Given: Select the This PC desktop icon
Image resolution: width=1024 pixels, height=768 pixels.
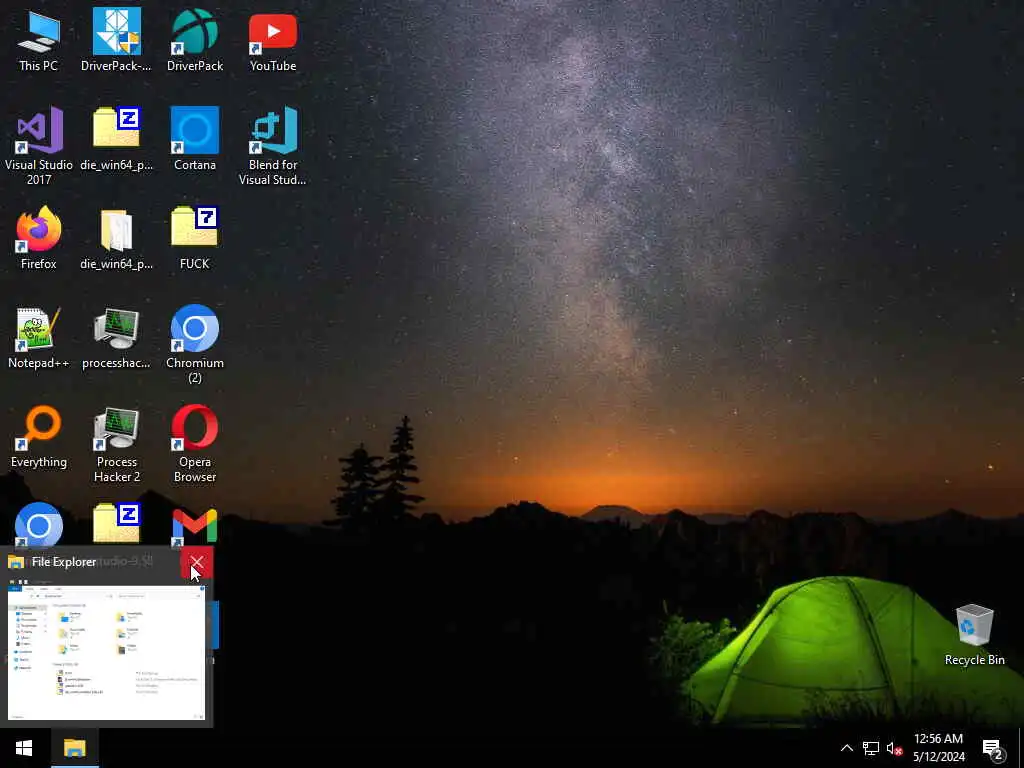Looking at the screenshot, I should coord(39,40).
